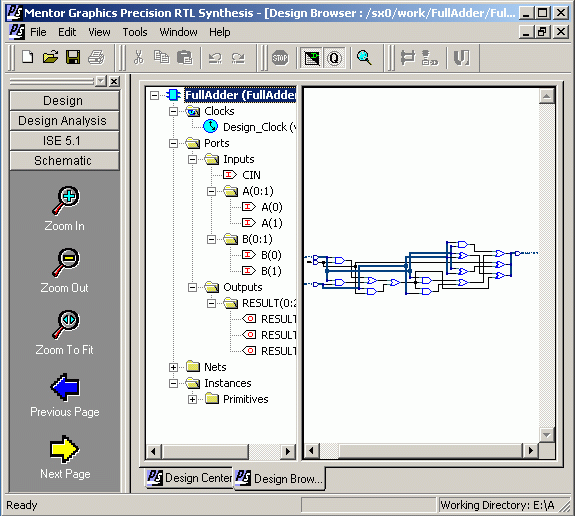Select the A(1) tree item

click(272, 223)
